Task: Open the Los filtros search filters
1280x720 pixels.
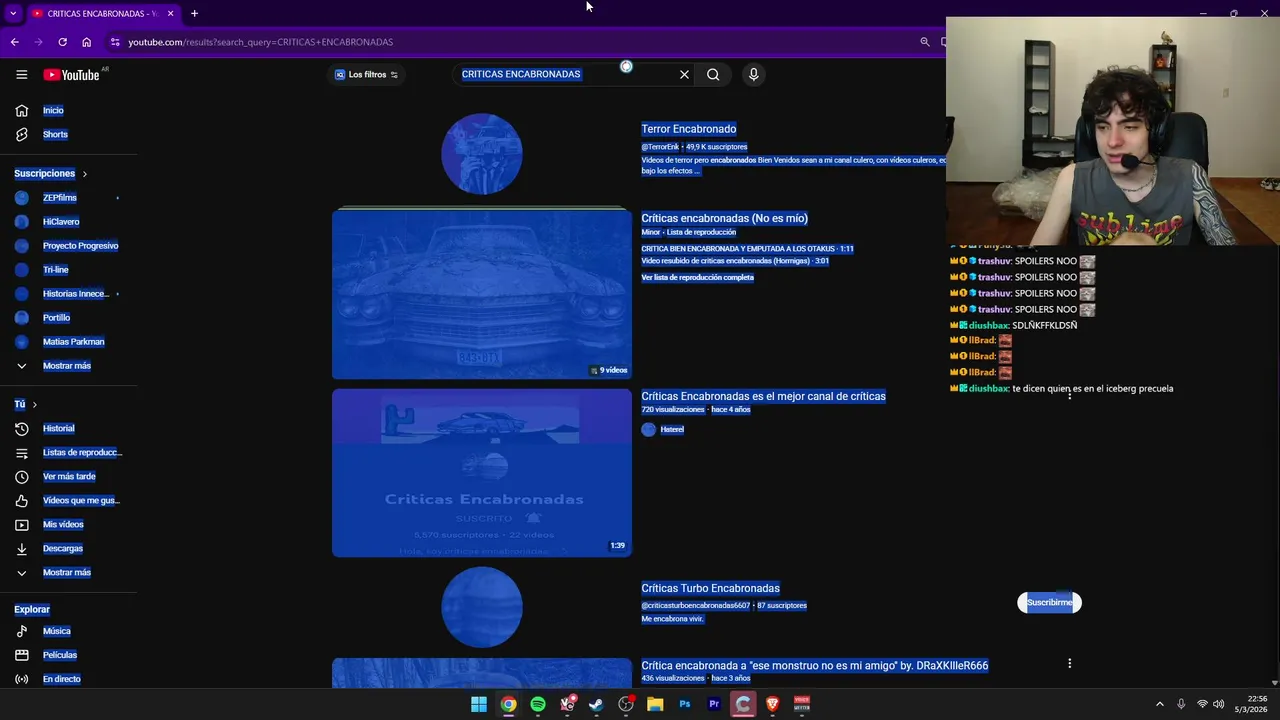Action: coord(366,74)
